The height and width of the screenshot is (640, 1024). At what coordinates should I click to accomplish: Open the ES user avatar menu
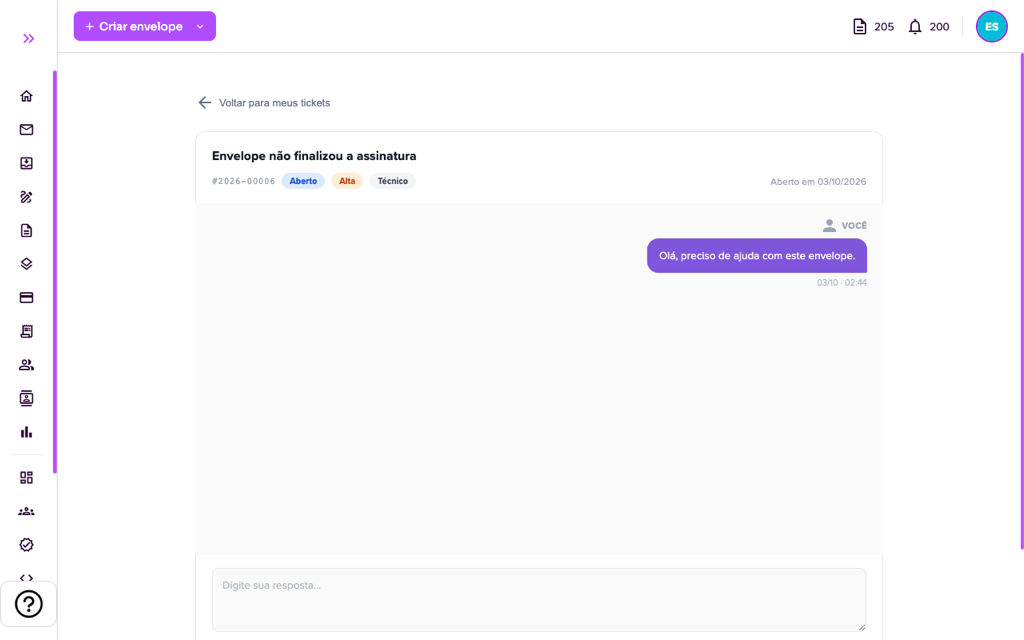(991, 27)
